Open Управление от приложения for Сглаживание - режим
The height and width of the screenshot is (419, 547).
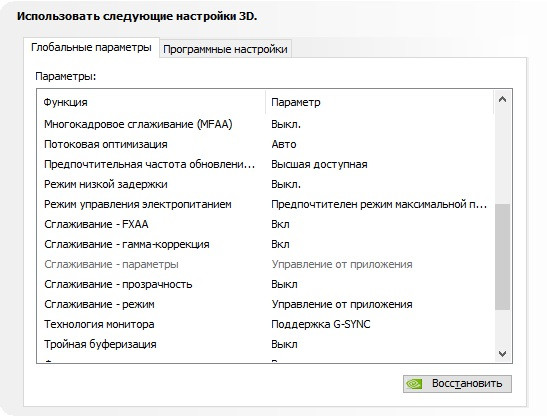coord(342,304)
